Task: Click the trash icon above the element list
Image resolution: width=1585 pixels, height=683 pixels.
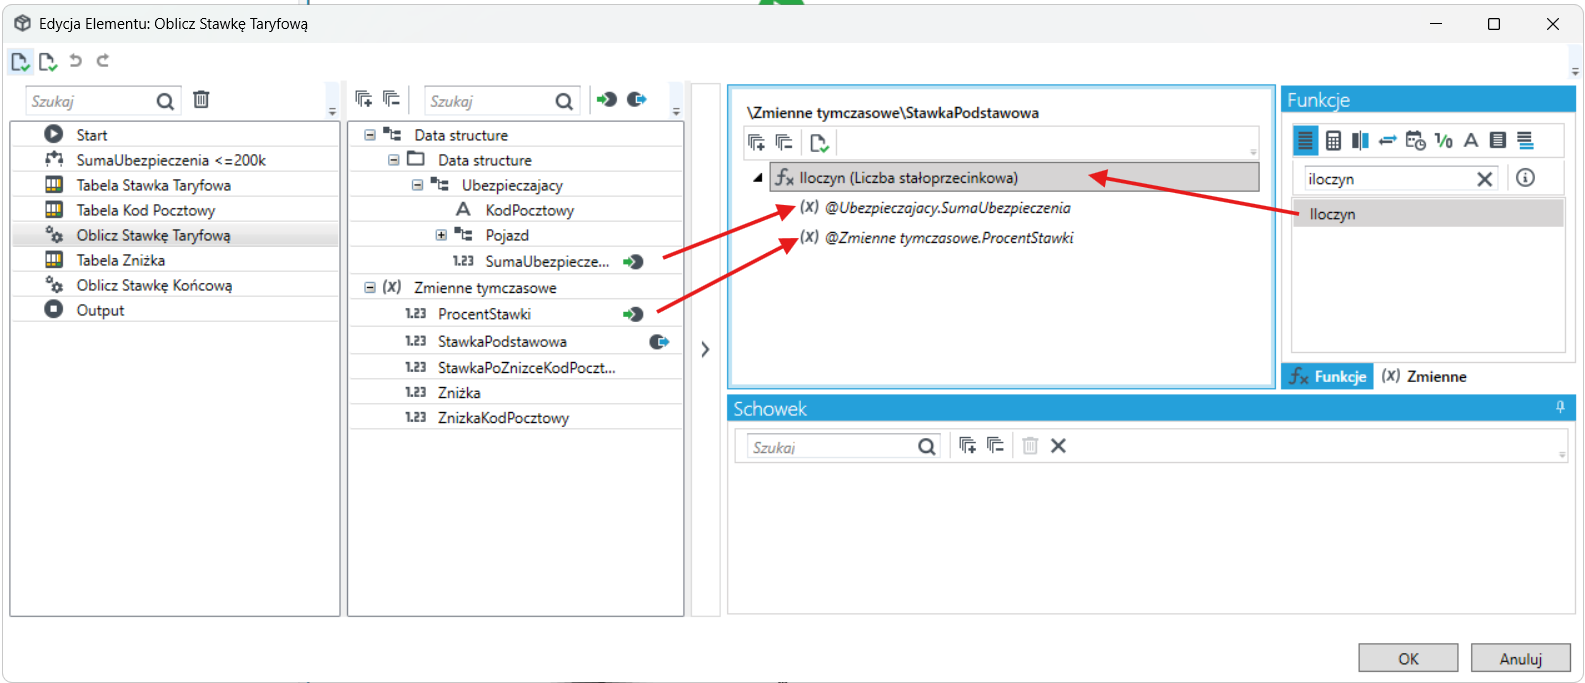Action: tap(201, 99)
